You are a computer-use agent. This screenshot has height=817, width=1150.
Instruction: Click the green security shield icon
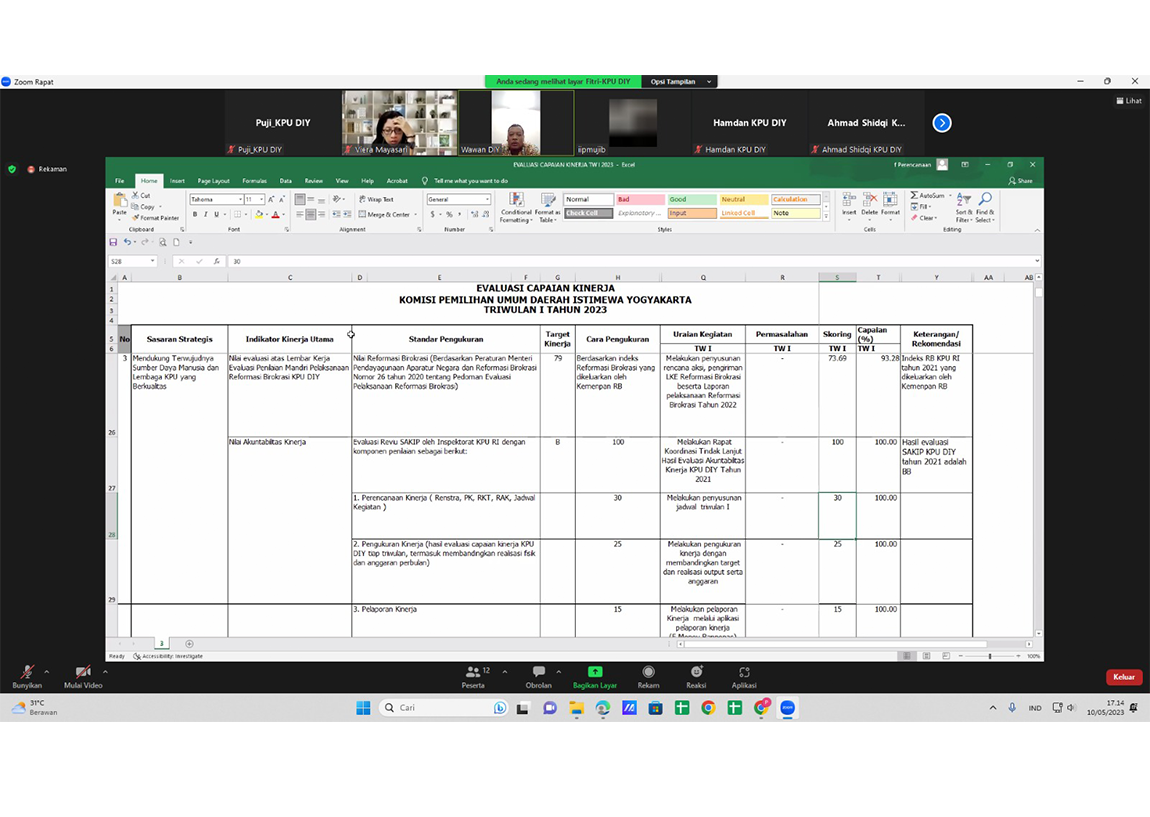pyautogui.click(x=12, y=169)
